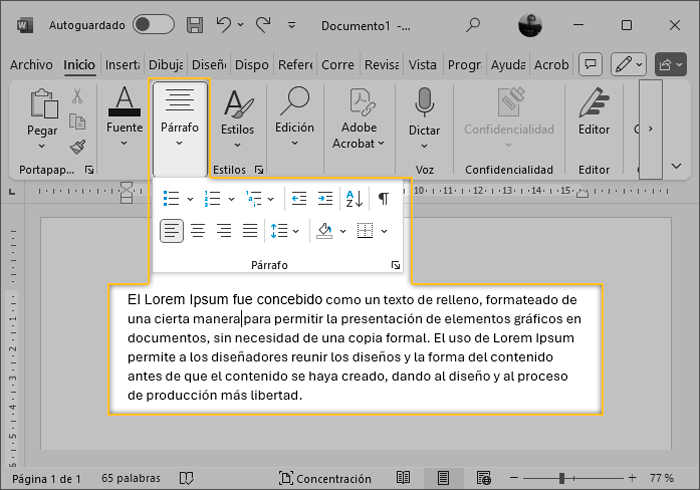This screenshot has height=490, width=700.
Task: Switch to the Vista ribbon tab
Action: click(x=423, y=65)
